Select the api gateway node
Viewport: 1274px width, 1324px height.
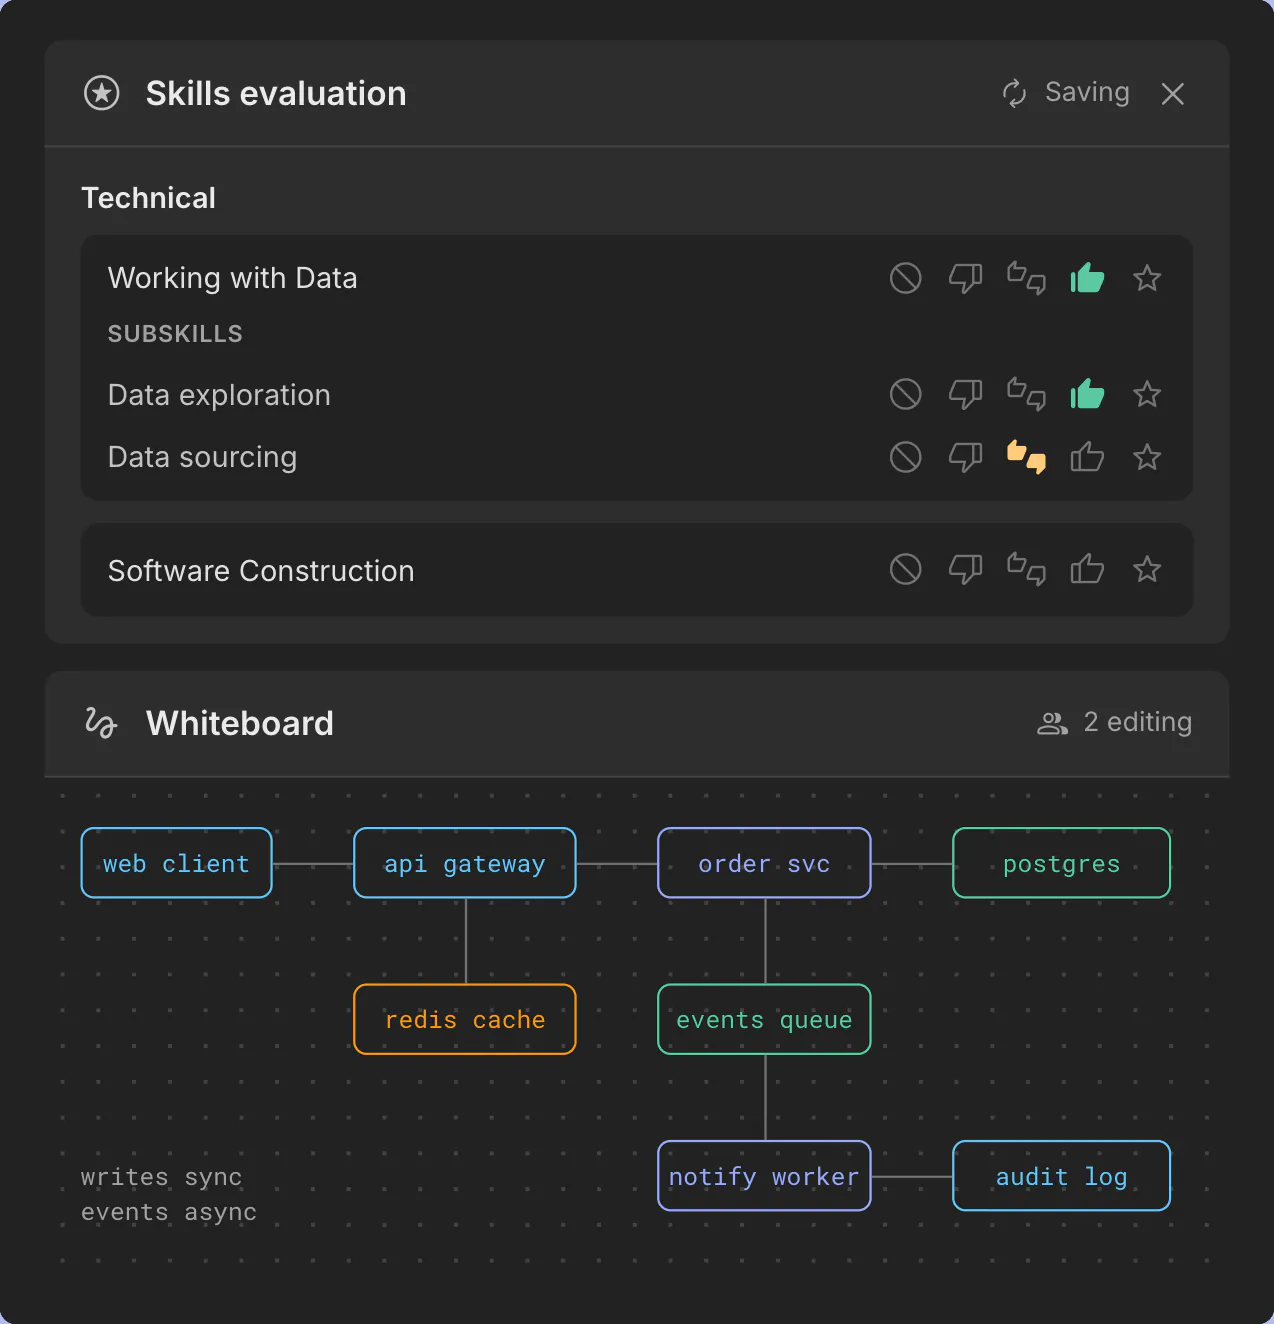[x=465, y=863]
